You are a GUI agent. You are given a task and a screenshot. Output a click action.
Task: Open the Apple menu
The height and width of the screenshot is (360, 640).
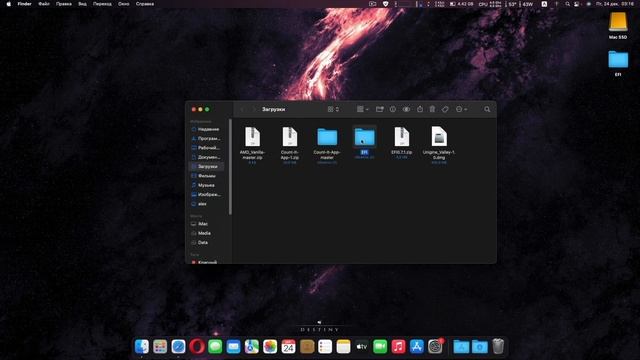9,4
